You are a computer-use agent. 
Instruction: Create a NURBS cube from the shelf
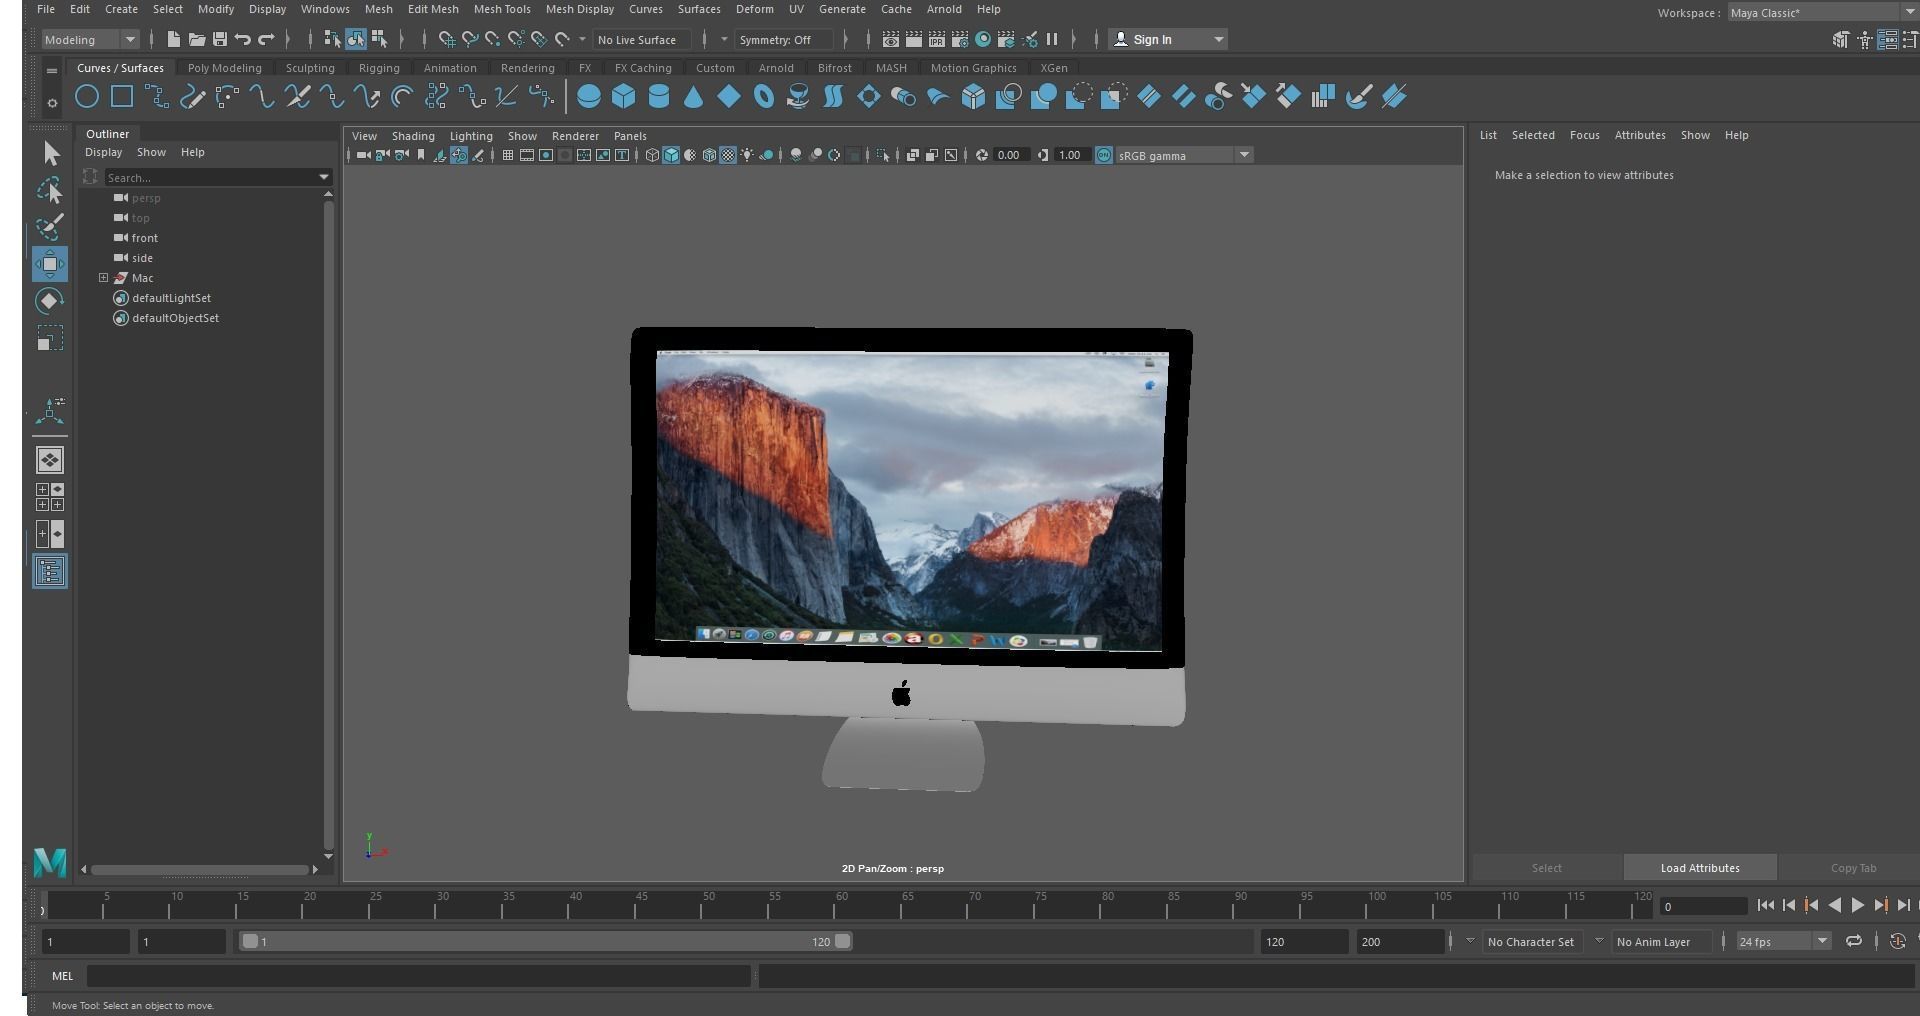pyautogui.click(x=624, y=97)
